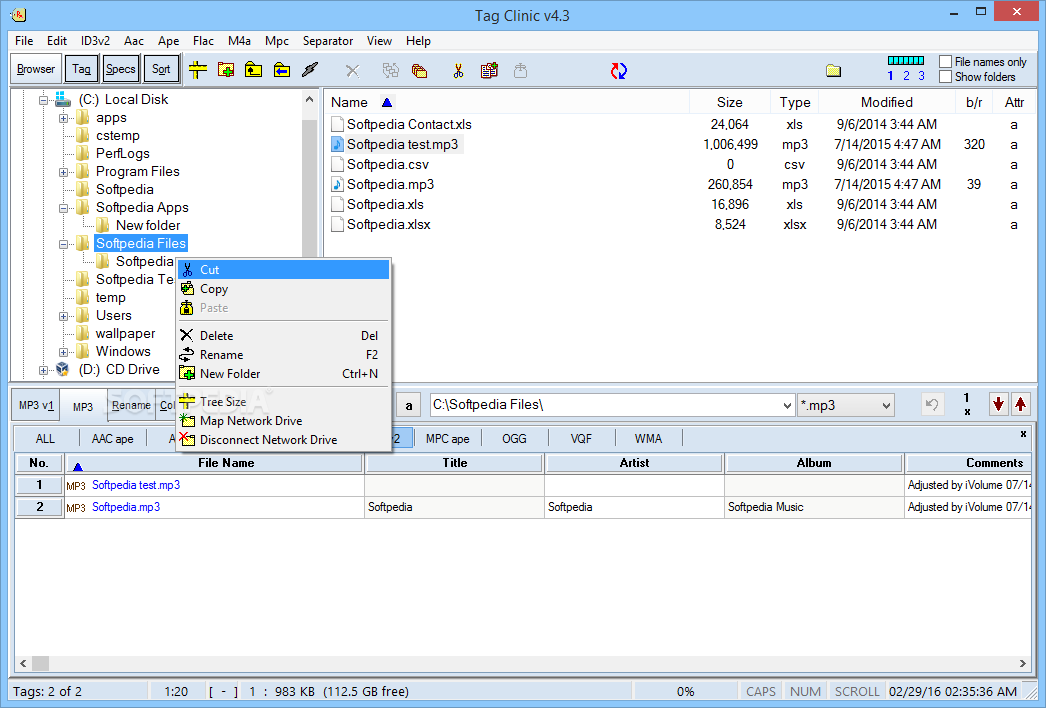Click the Sort button
The image size is (1046, 708).
coord(161,69)
